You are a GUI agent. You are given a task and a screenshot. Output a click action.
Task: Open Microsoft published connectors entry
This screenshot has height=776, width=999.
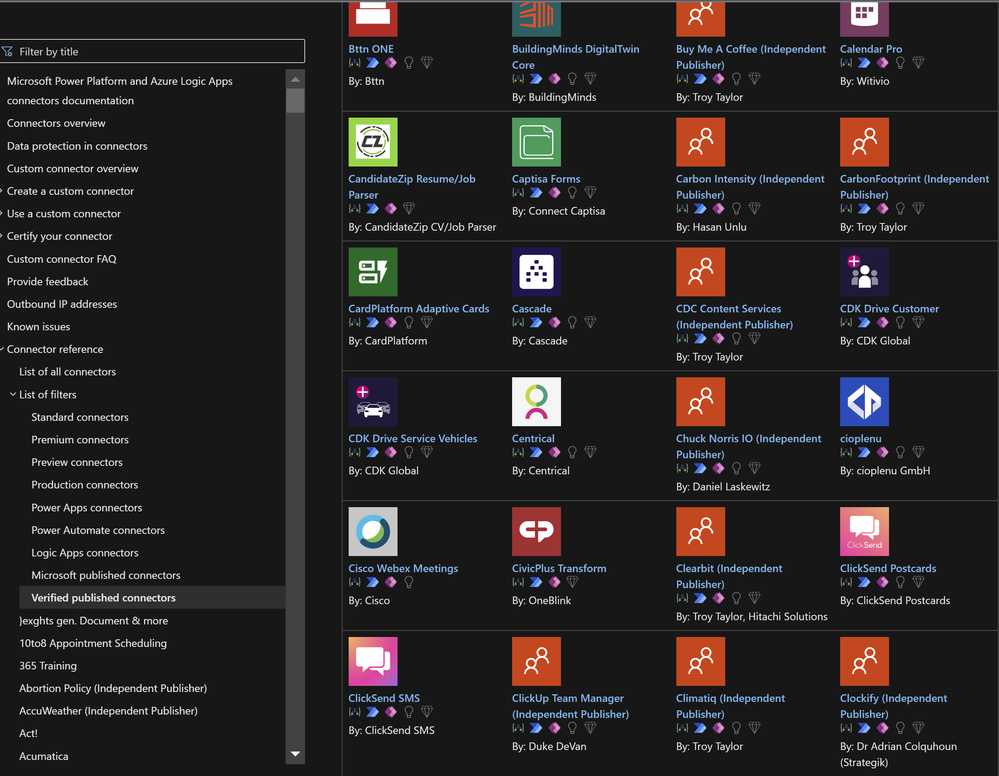tap(106, 575)
